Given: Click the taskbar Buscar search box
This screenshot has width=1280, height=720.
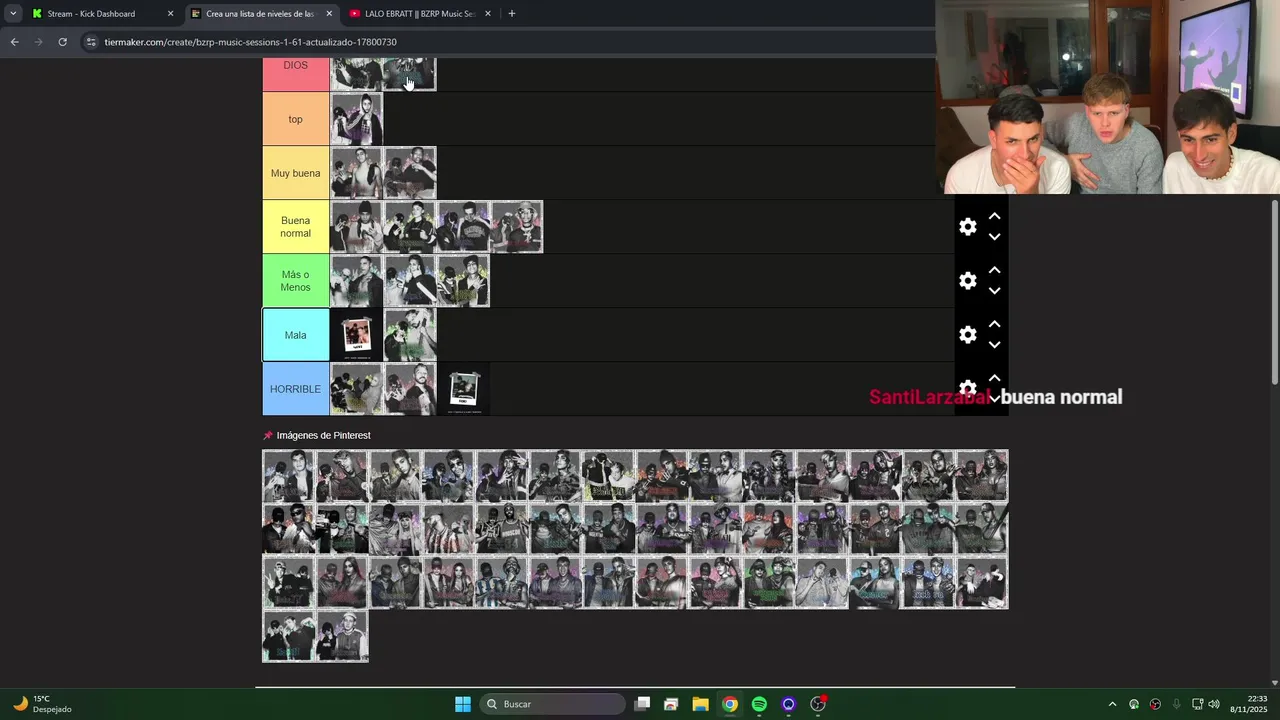Looking at the screenshot, I should (553, 704).
